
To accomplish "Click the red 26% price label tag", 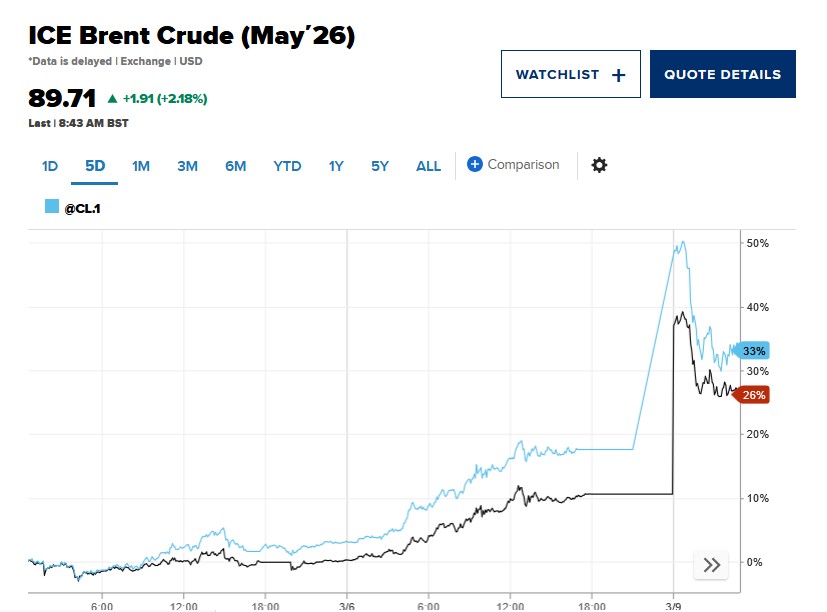I will point(753,395).
